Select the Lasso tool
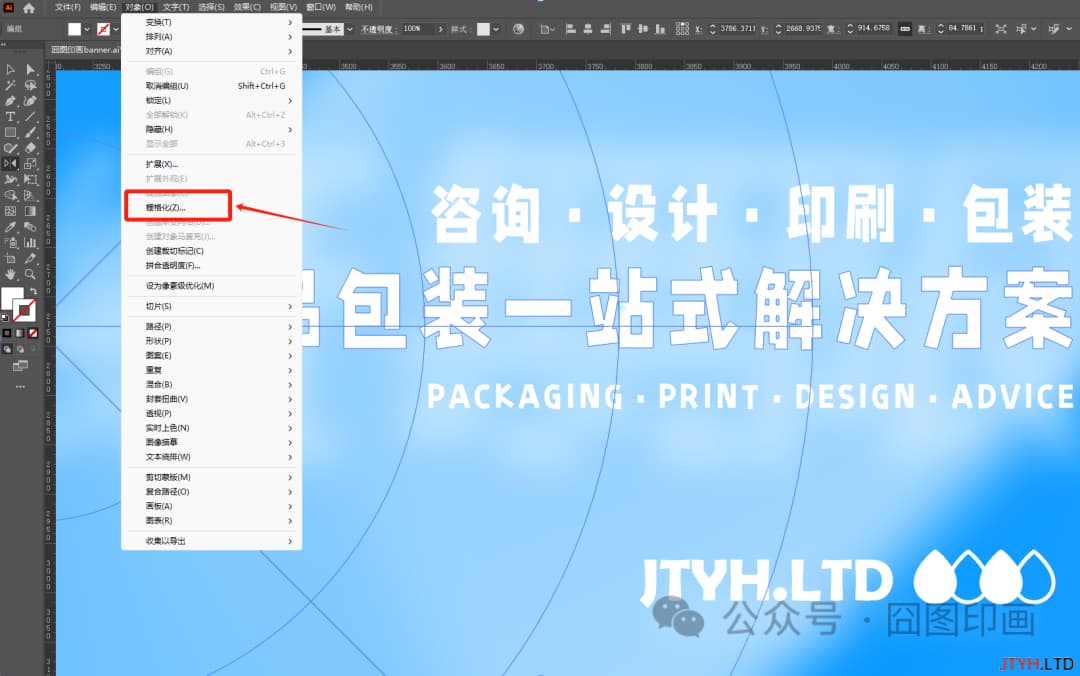This screenshot has width=1080, height=676. point(30,85)
